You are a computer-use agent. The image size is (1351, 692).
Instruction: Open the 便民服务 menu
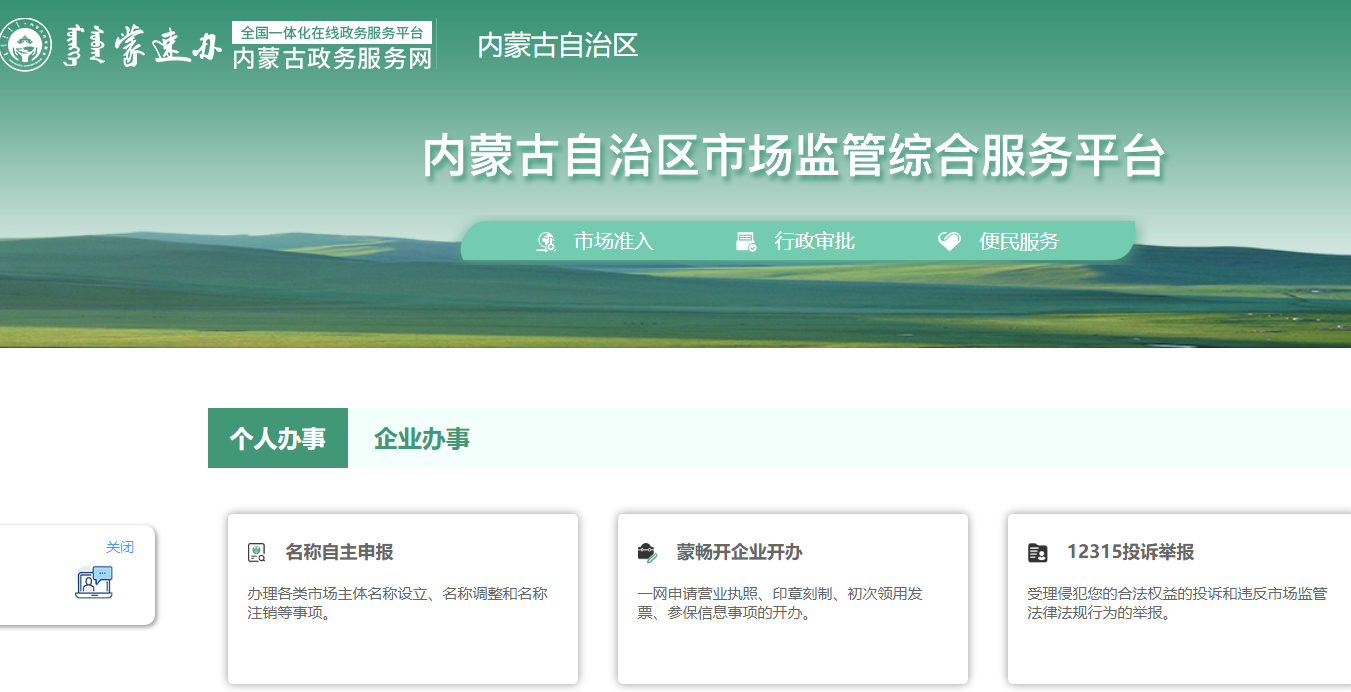click(1018, 241)
